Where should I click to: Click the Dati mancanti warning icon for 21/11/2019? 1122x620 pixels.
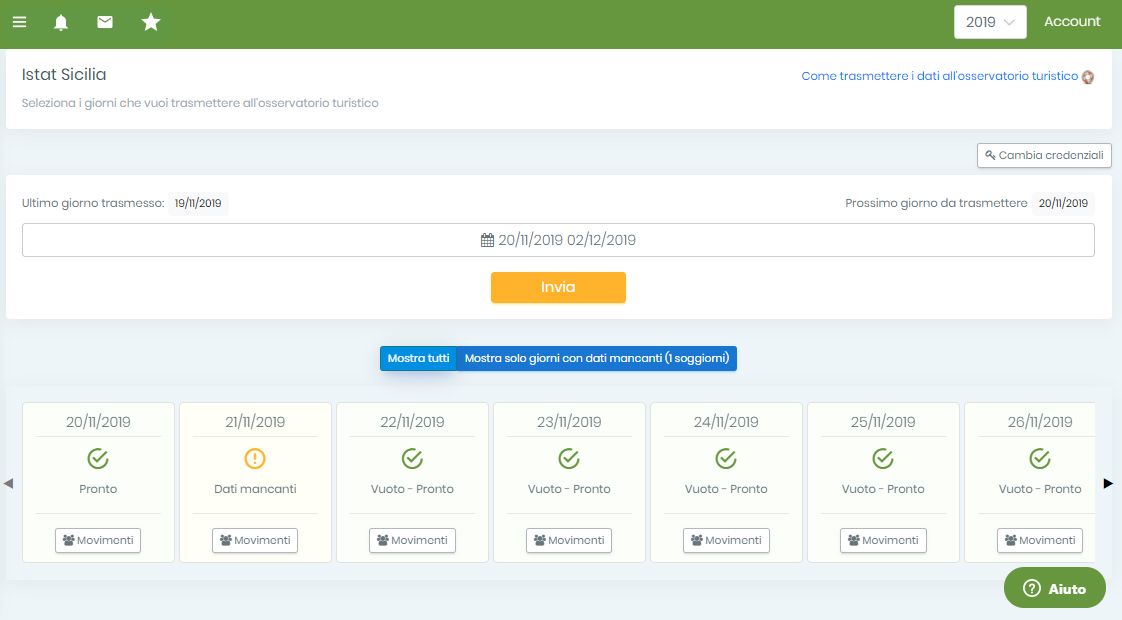tap(255, 458)
